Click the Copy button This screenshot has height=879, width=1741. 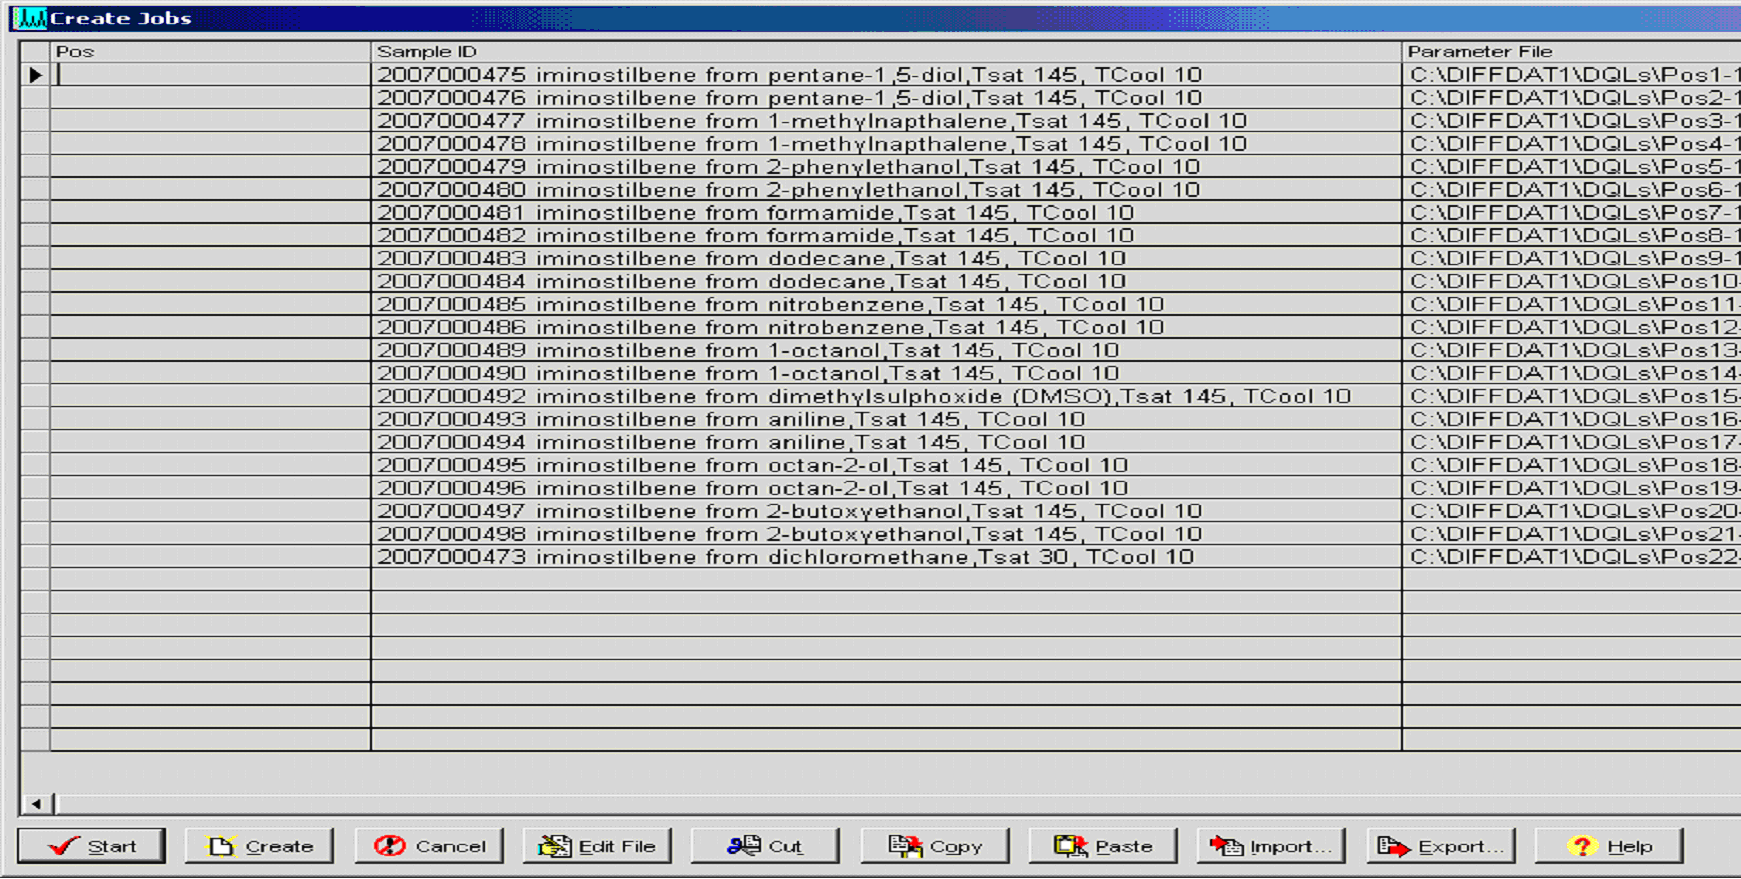tap(935, 846)
